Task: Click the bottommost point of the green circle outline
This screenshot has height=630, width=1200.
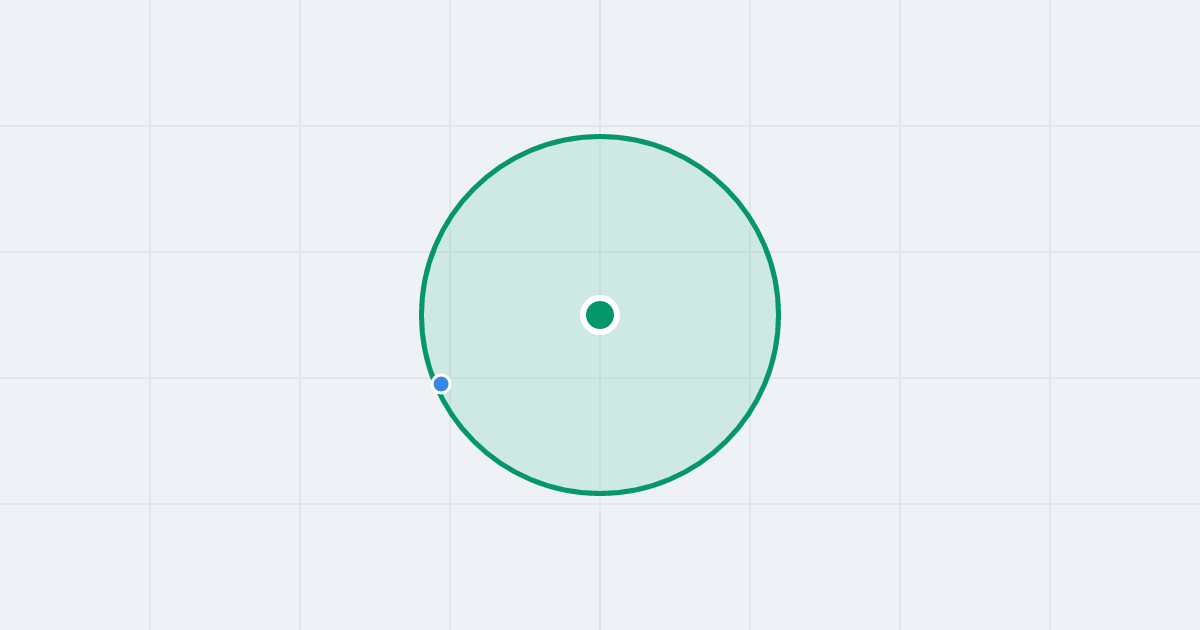Action: [x=600, y=493]
